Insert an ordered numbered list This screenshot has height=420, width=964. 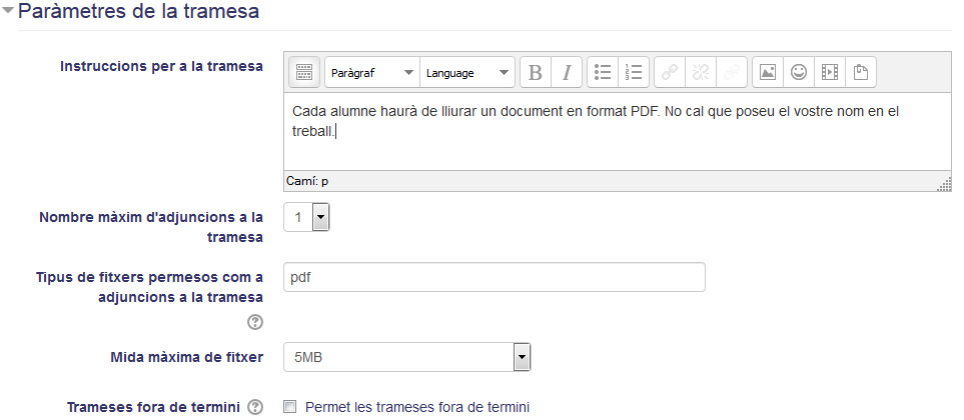click(x=633, y=73)
